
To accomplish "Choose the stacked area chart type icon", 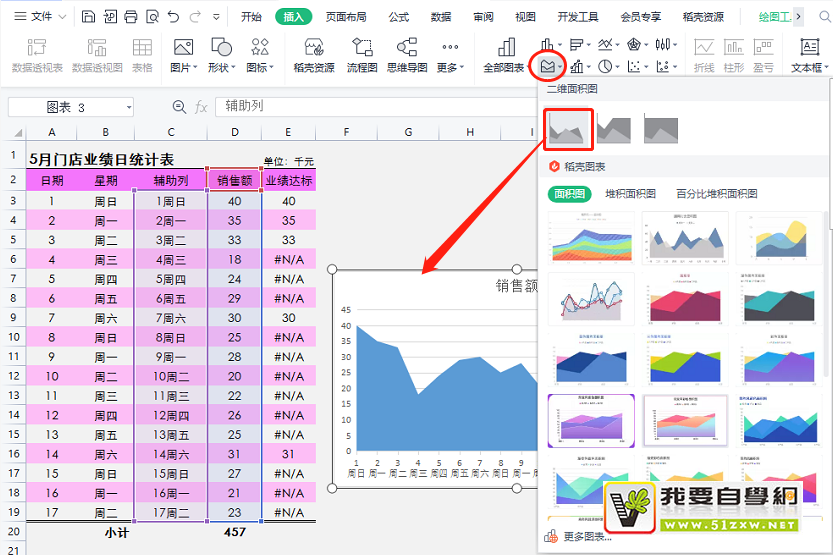I will tap(613, 129).
